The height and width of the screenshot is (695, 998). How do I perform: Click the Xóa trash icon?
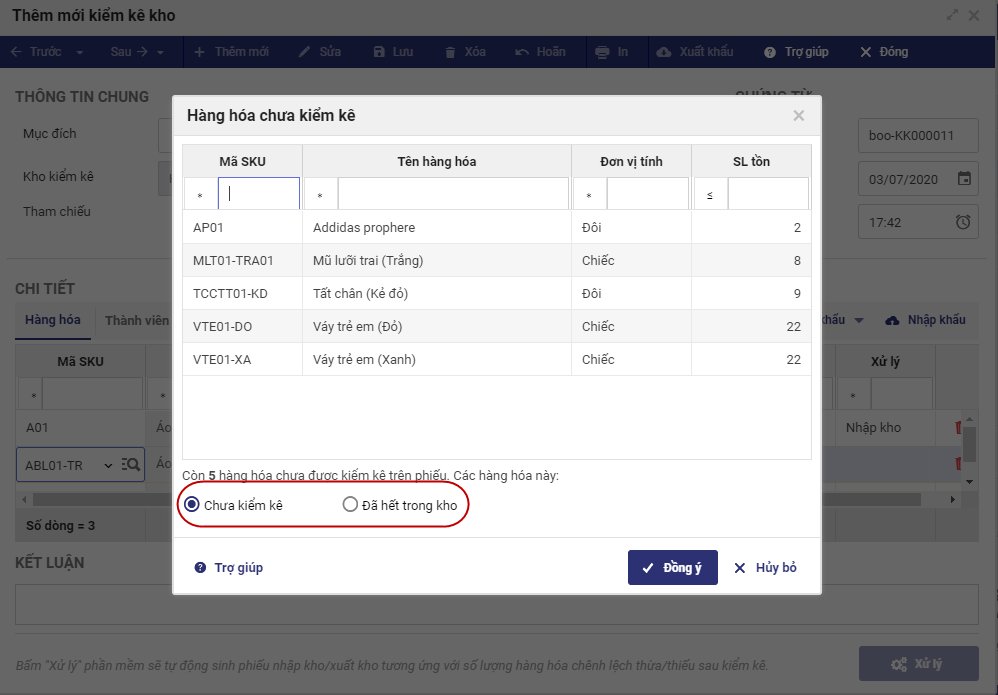click(x=450, y=52)
